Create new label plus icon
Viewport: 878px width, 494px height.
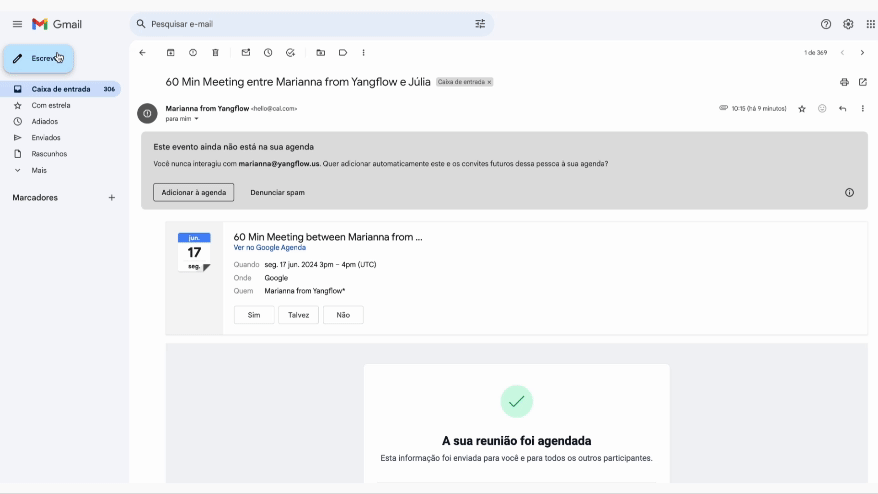(111, 198)
